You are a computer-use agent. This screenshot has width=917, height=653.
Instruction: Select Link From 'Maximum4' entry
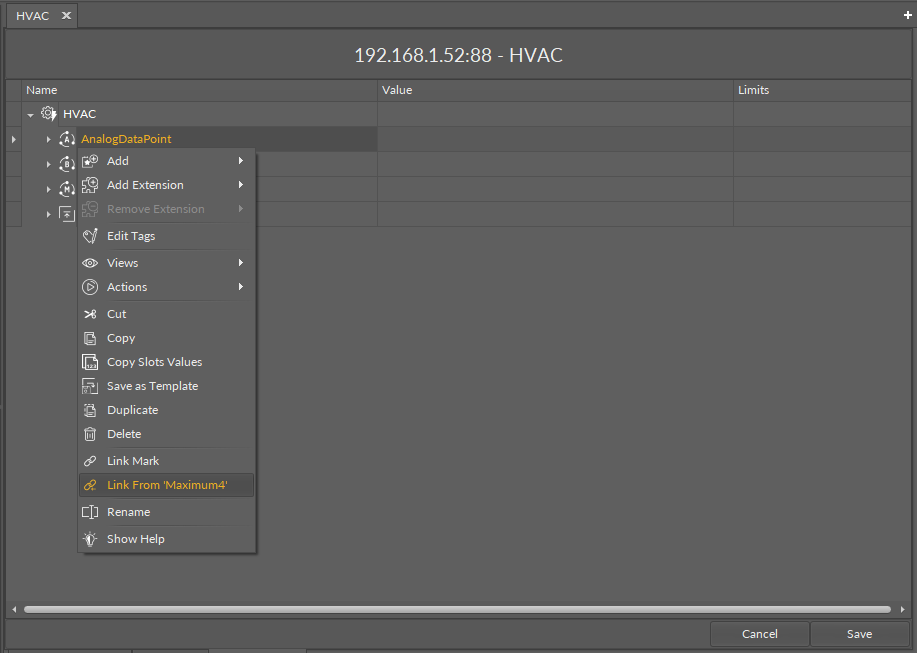pos(167,485)
